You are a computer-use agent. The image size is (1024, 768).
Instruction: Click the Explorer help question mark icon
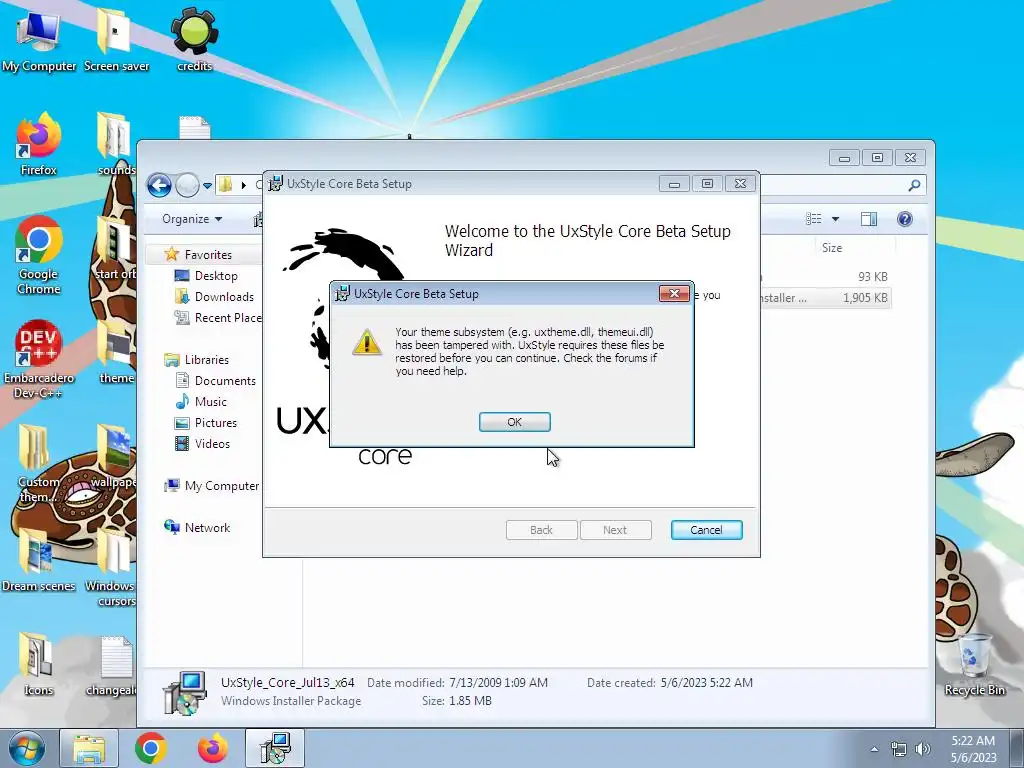click(904, 219)
